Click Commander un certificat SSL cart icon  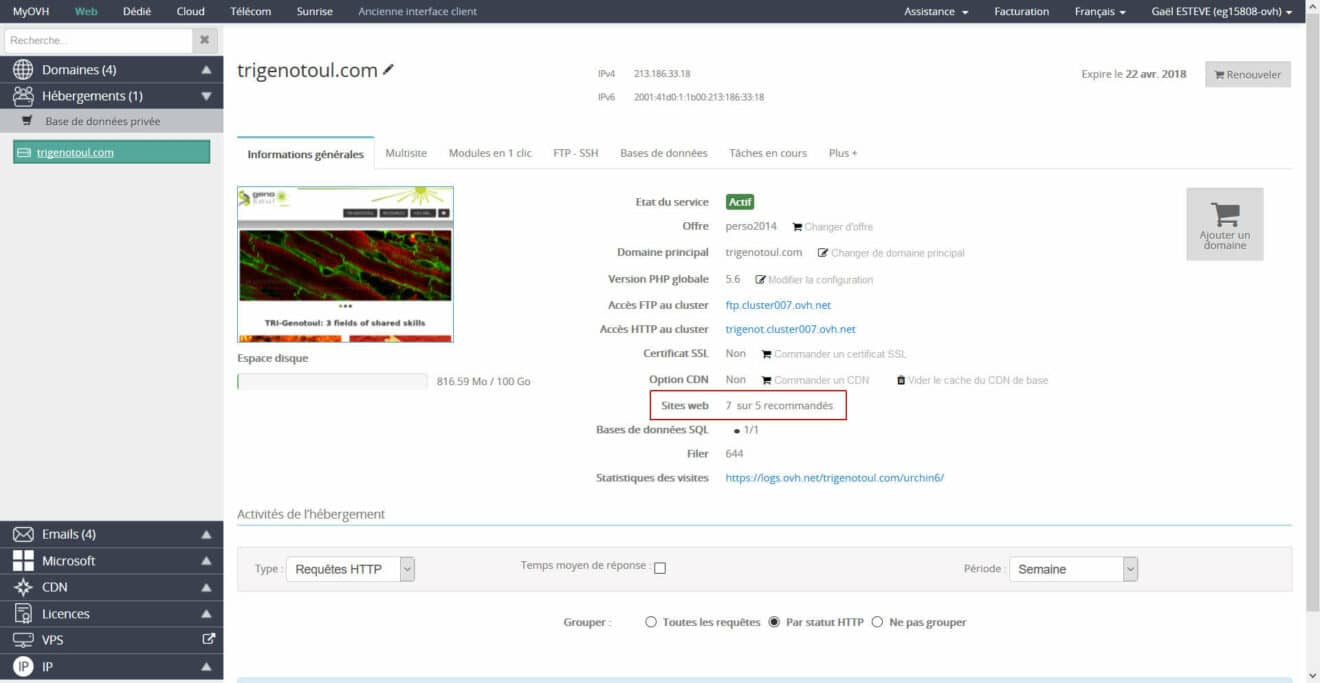pyautogui.click(x=767, y=354)
